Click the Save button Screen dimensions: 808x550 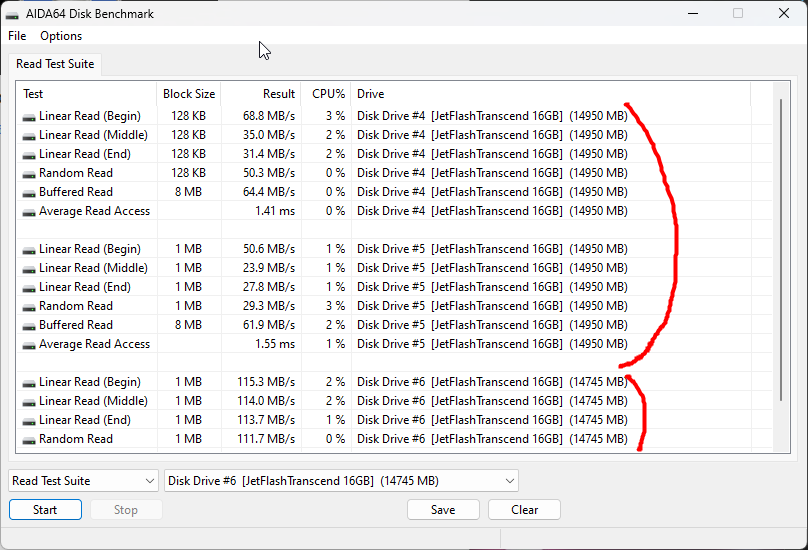click(443, 510)
